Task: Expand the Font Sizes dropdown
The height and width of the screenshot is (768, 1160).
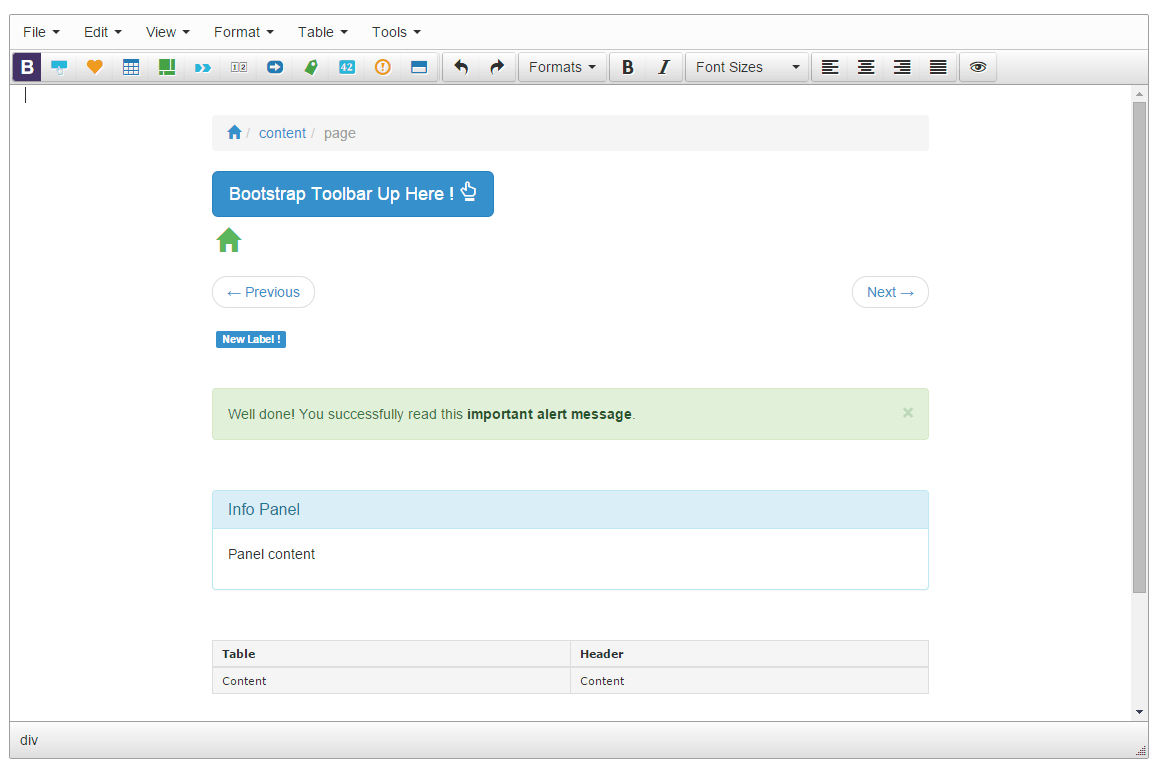Action: (x=747, y=67)
